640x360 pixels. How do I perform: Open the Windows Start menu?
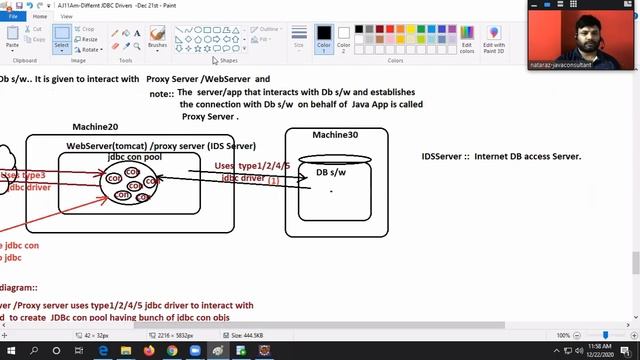(x=11, y=351)
